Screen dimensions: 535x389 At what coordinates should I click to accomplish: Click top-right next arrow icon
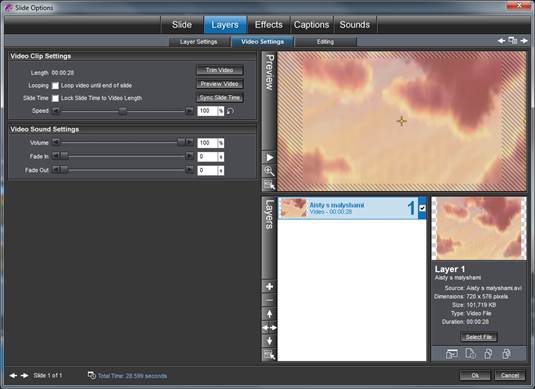point(524,41)
